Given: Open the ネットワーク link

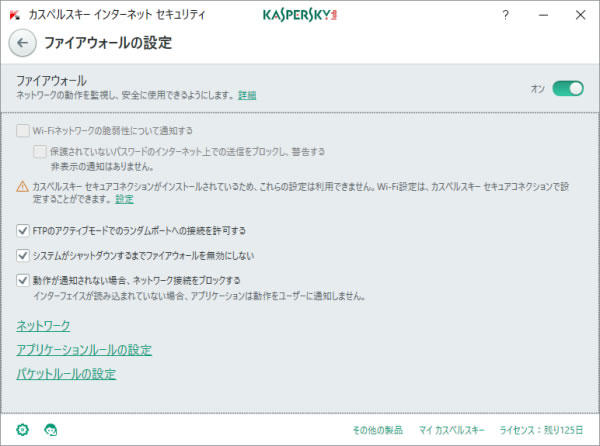Looking at the screenshot, I should pos(43,326).
